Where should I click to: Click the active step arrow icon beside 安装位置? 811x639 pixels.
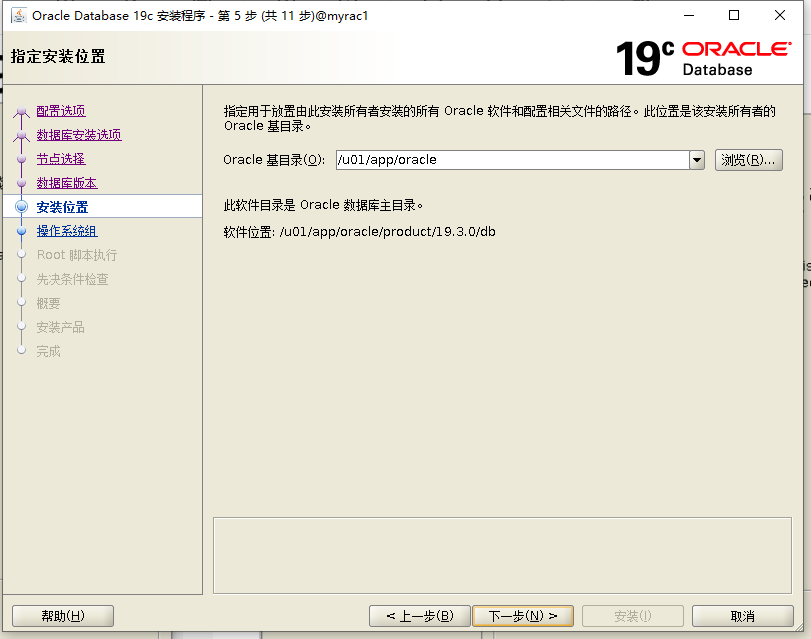click(22, 206)
